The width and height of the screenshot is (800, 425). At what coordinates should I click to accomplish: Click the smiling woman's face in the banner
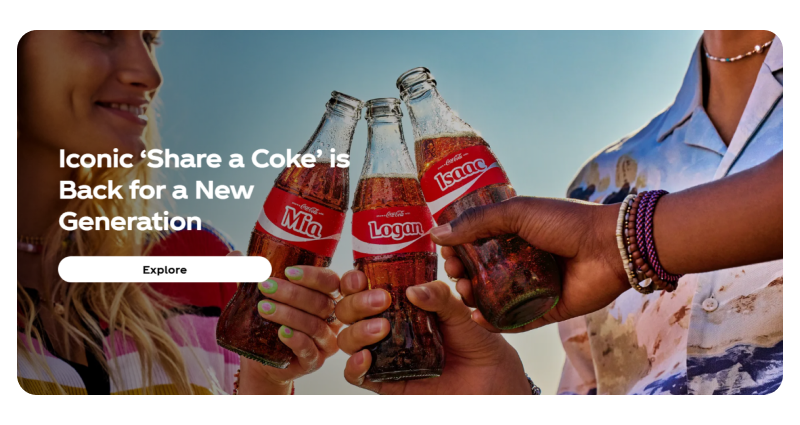coord(102,87)
